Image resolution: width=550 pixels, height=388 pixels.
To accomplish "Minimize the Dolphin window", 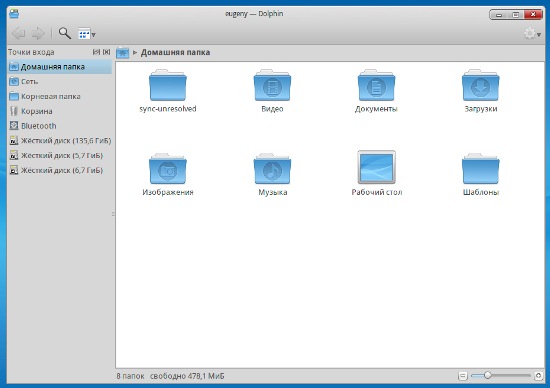I will (x=498, y=15).
